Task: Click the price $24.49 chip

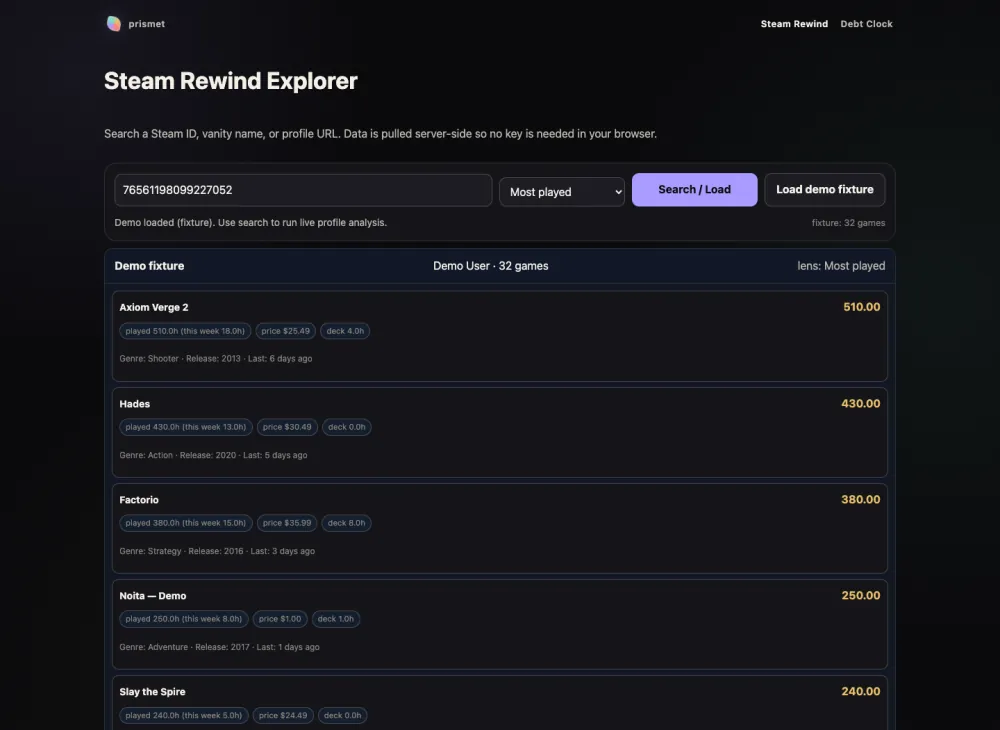Action: (283, 715)
